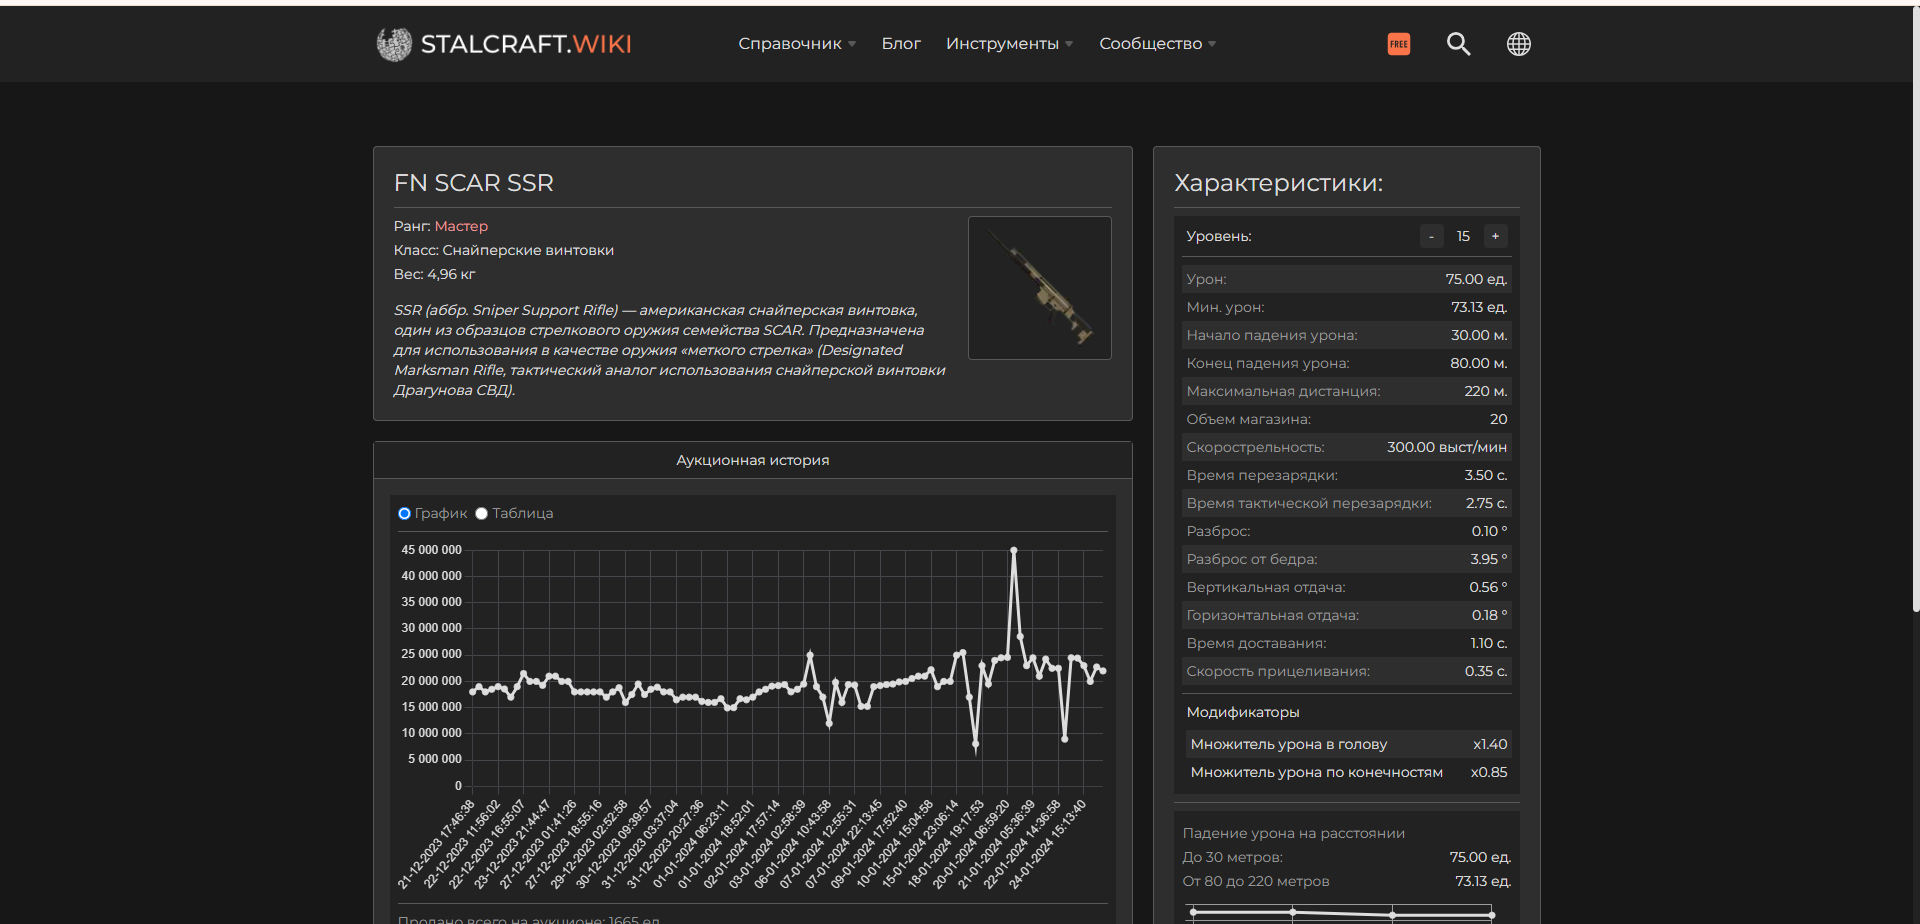The height and width of the screenshot is (924, 1920).
Task: Expand the Справочник dropdown menu
Action: 797,44
